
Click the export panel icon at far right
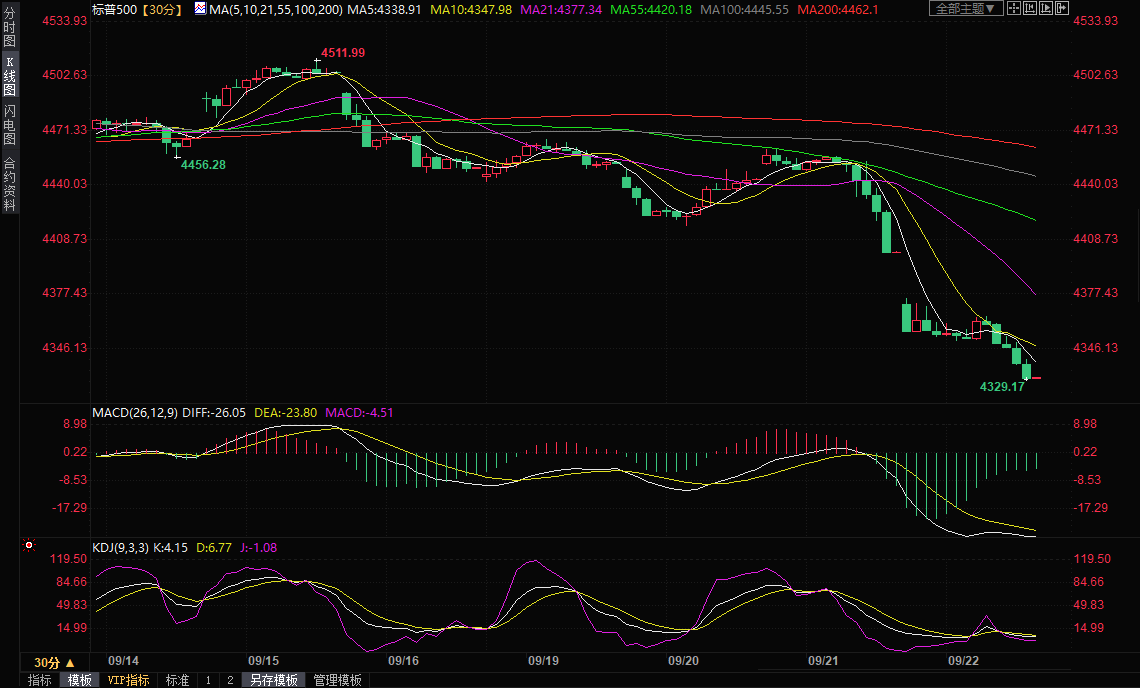click(1064, 9)
